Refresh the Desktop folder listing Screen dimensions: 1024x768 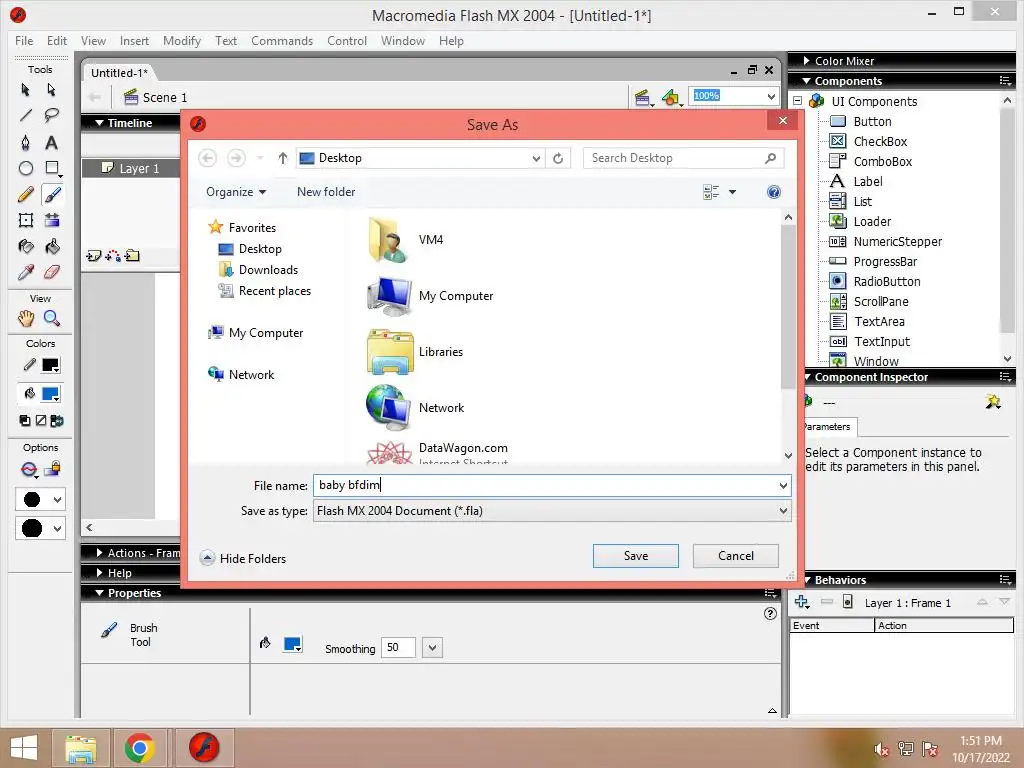[x=558, y=158]
